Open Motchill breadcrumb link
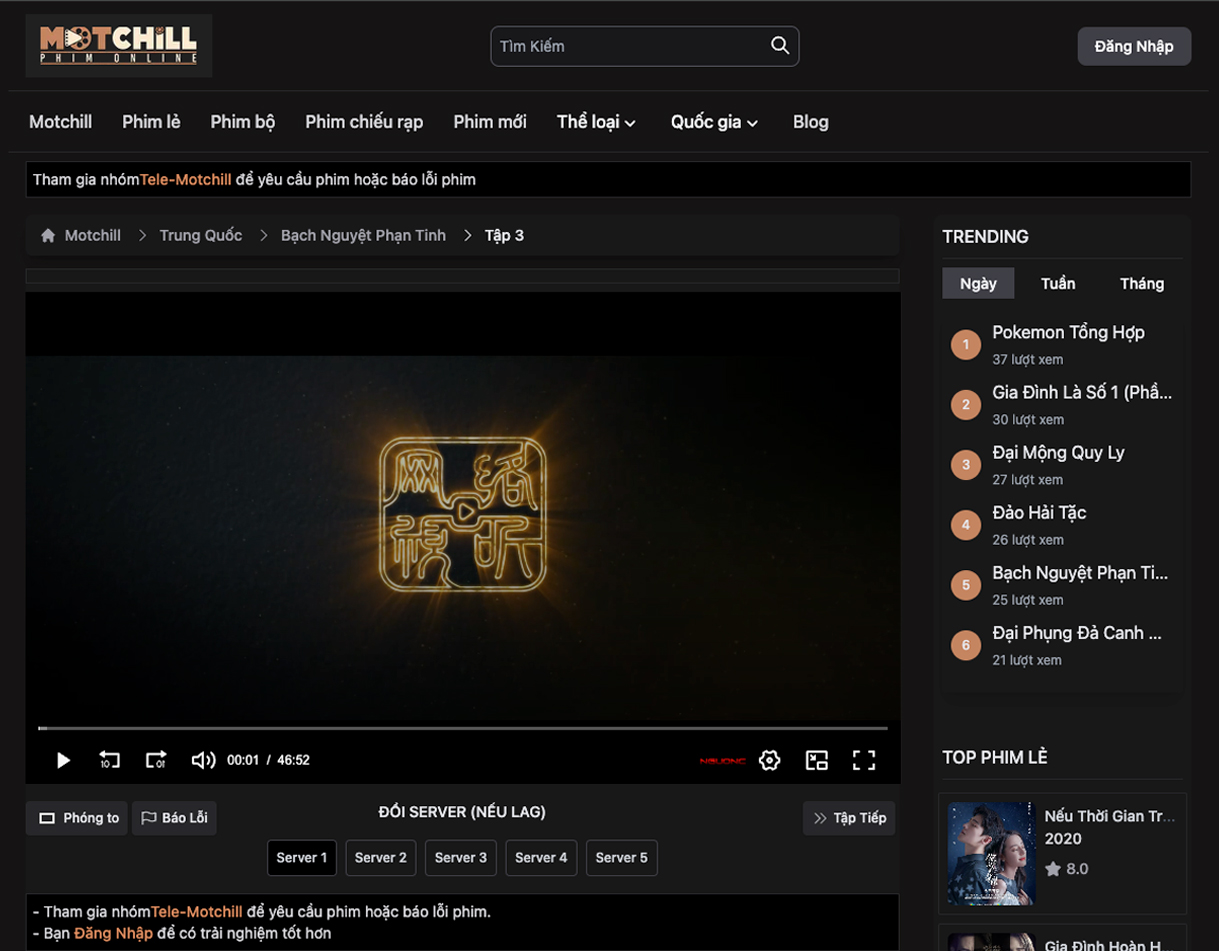This screenshot has height=951, width=1219. pyautogui.click(x=93, y=235)
